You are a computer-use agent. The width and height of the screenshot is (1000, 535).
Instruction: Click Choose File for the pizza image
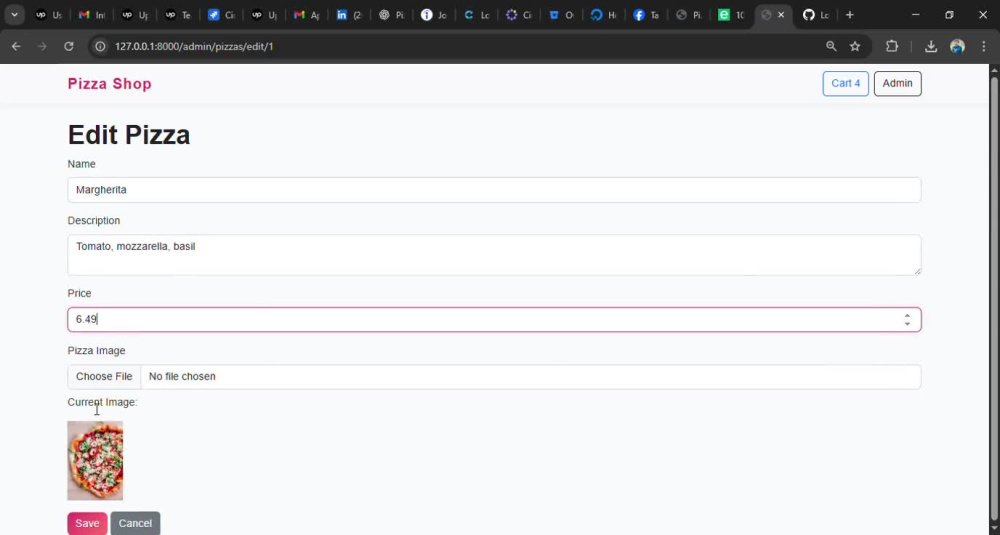click(x=104, y=376)
